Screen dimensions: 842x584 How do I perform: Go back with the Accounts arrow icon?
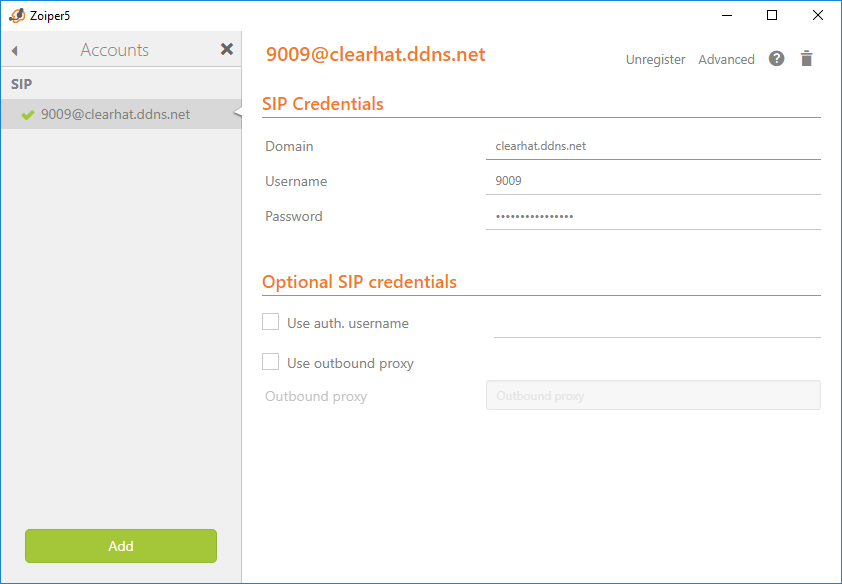click(x=14, y=50)
